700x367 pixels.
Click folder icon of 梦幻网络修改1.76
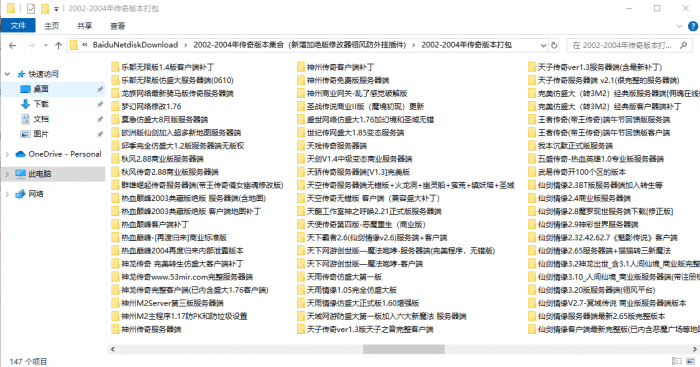click(115, 106)
